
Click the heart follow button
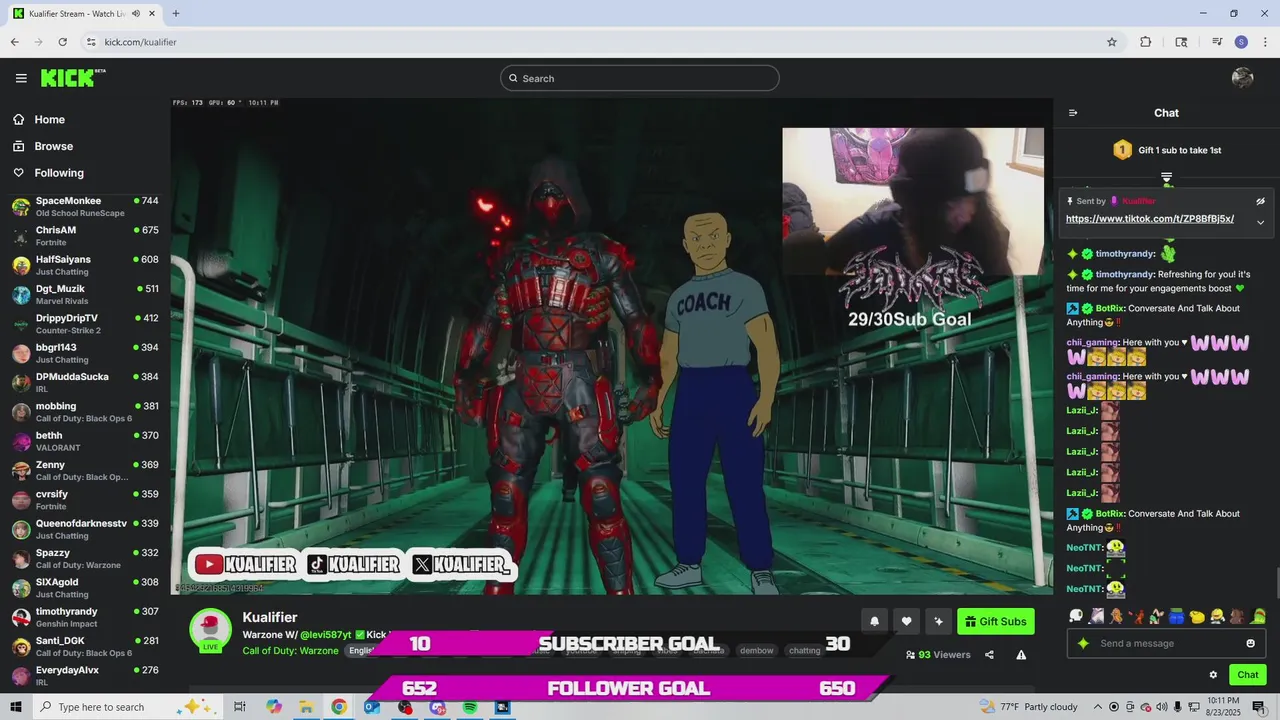906,621
